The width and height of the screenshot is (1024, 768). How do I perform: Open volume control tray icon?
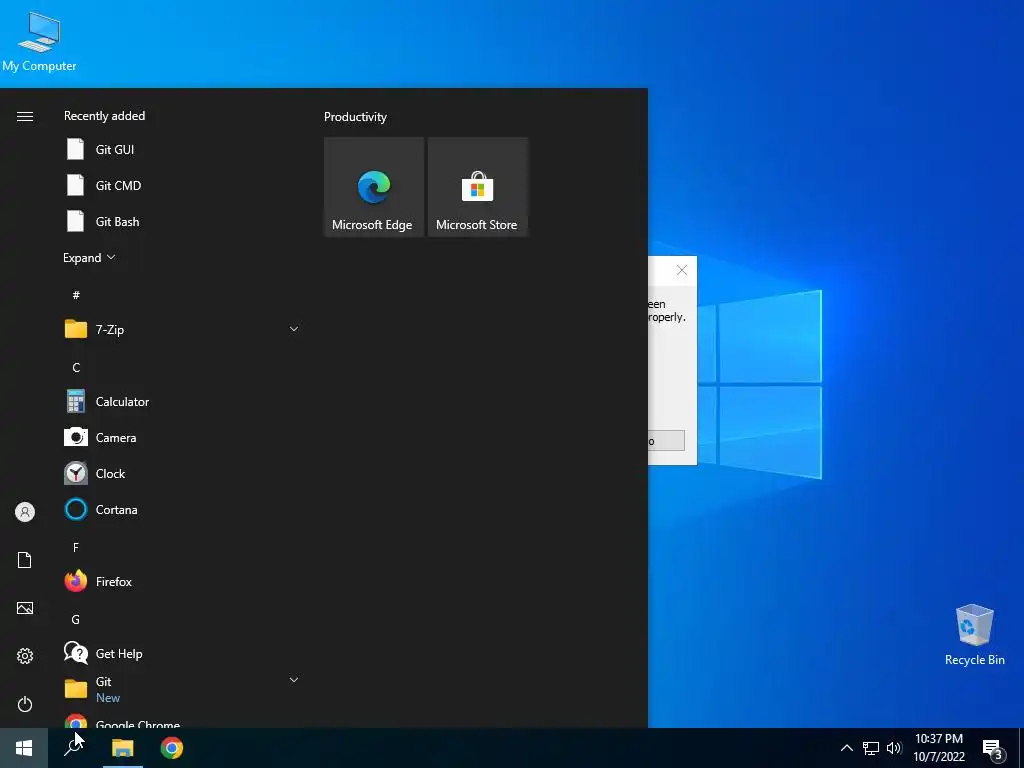tap(894, 748)
